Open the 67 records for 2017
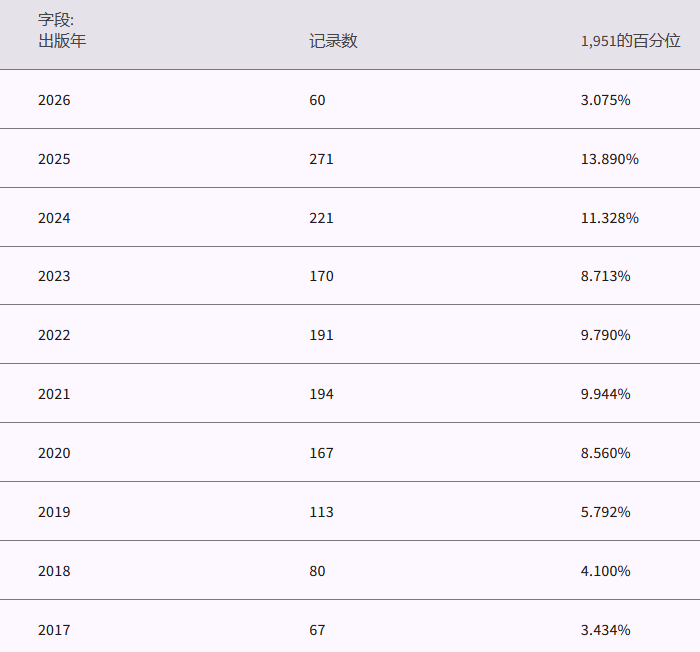This screenshot has height=652, width=700. (x=317, y=630)
